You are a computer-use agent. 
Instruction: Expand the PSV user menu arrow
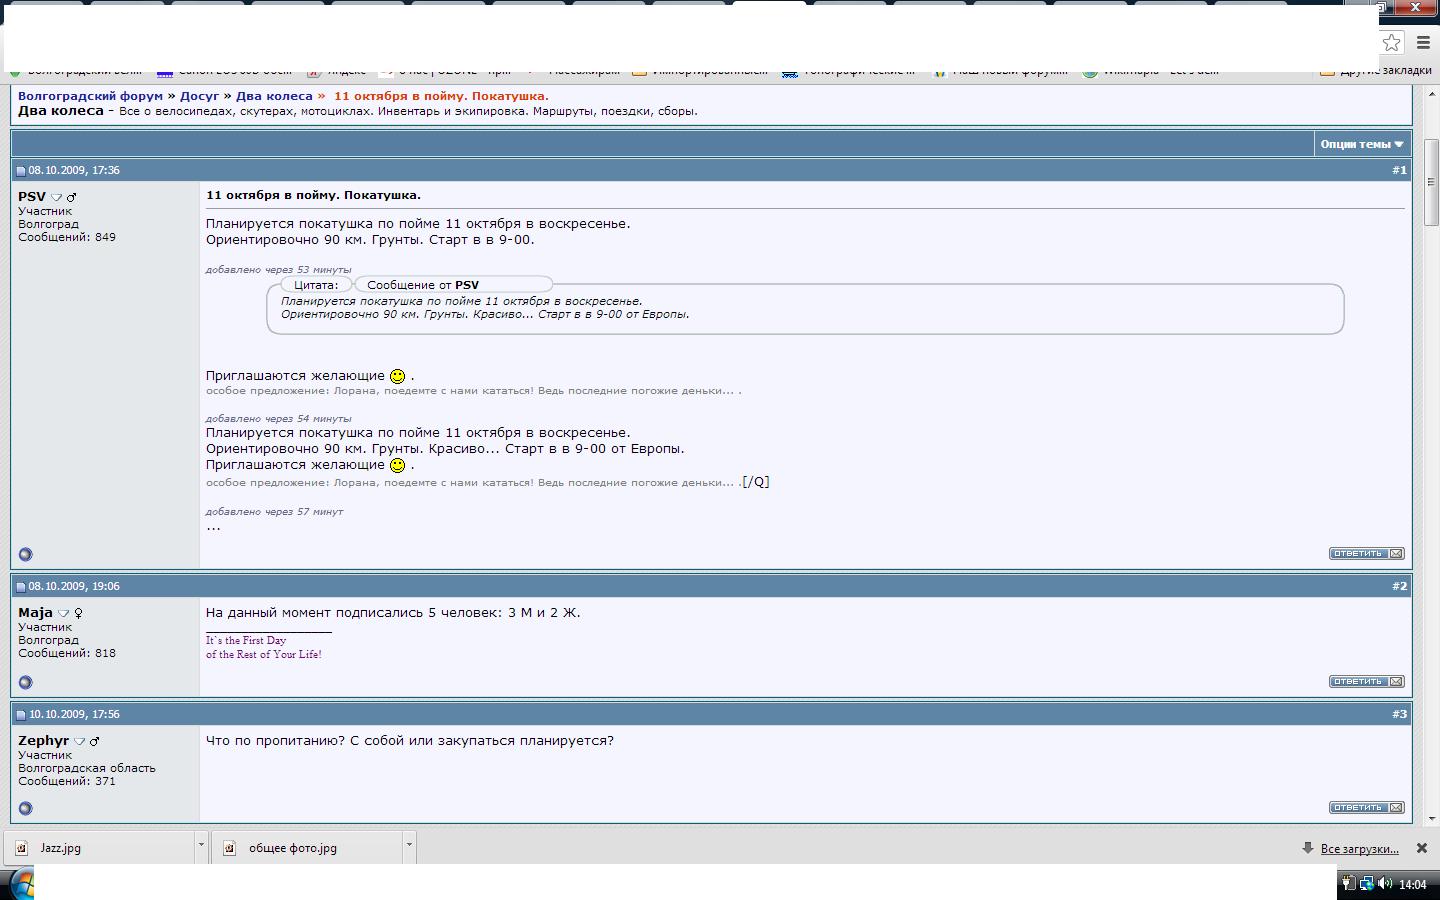pos(56,197)
